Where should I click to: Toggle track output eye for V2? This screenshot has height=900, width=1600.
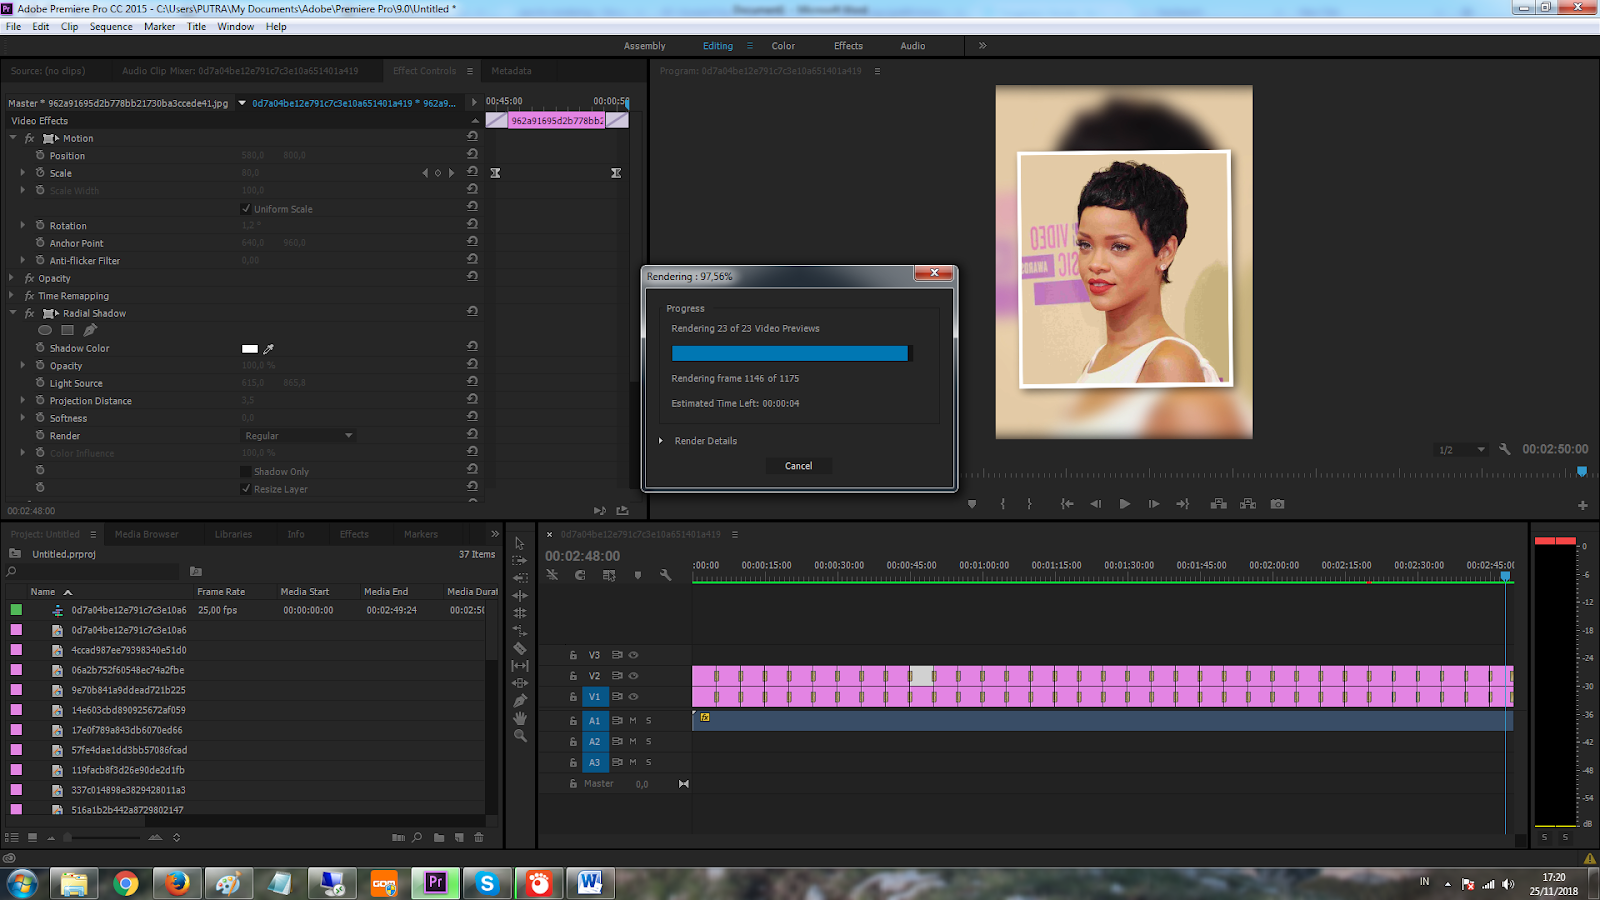[x=632, y=675]
